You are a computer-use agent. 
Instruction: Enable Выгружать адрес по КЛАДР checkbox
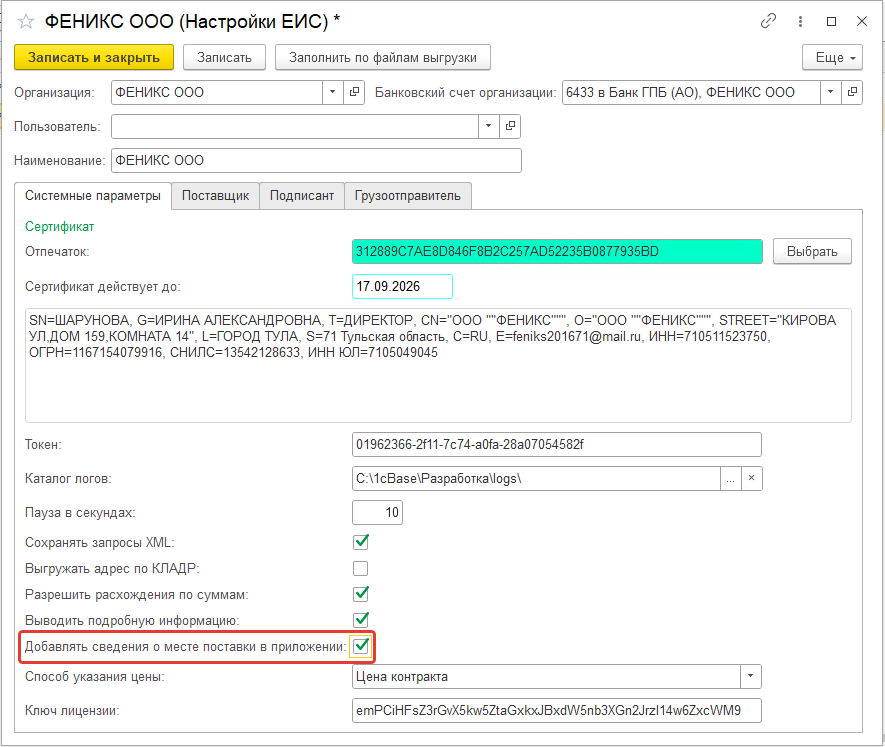pos(361,568)
